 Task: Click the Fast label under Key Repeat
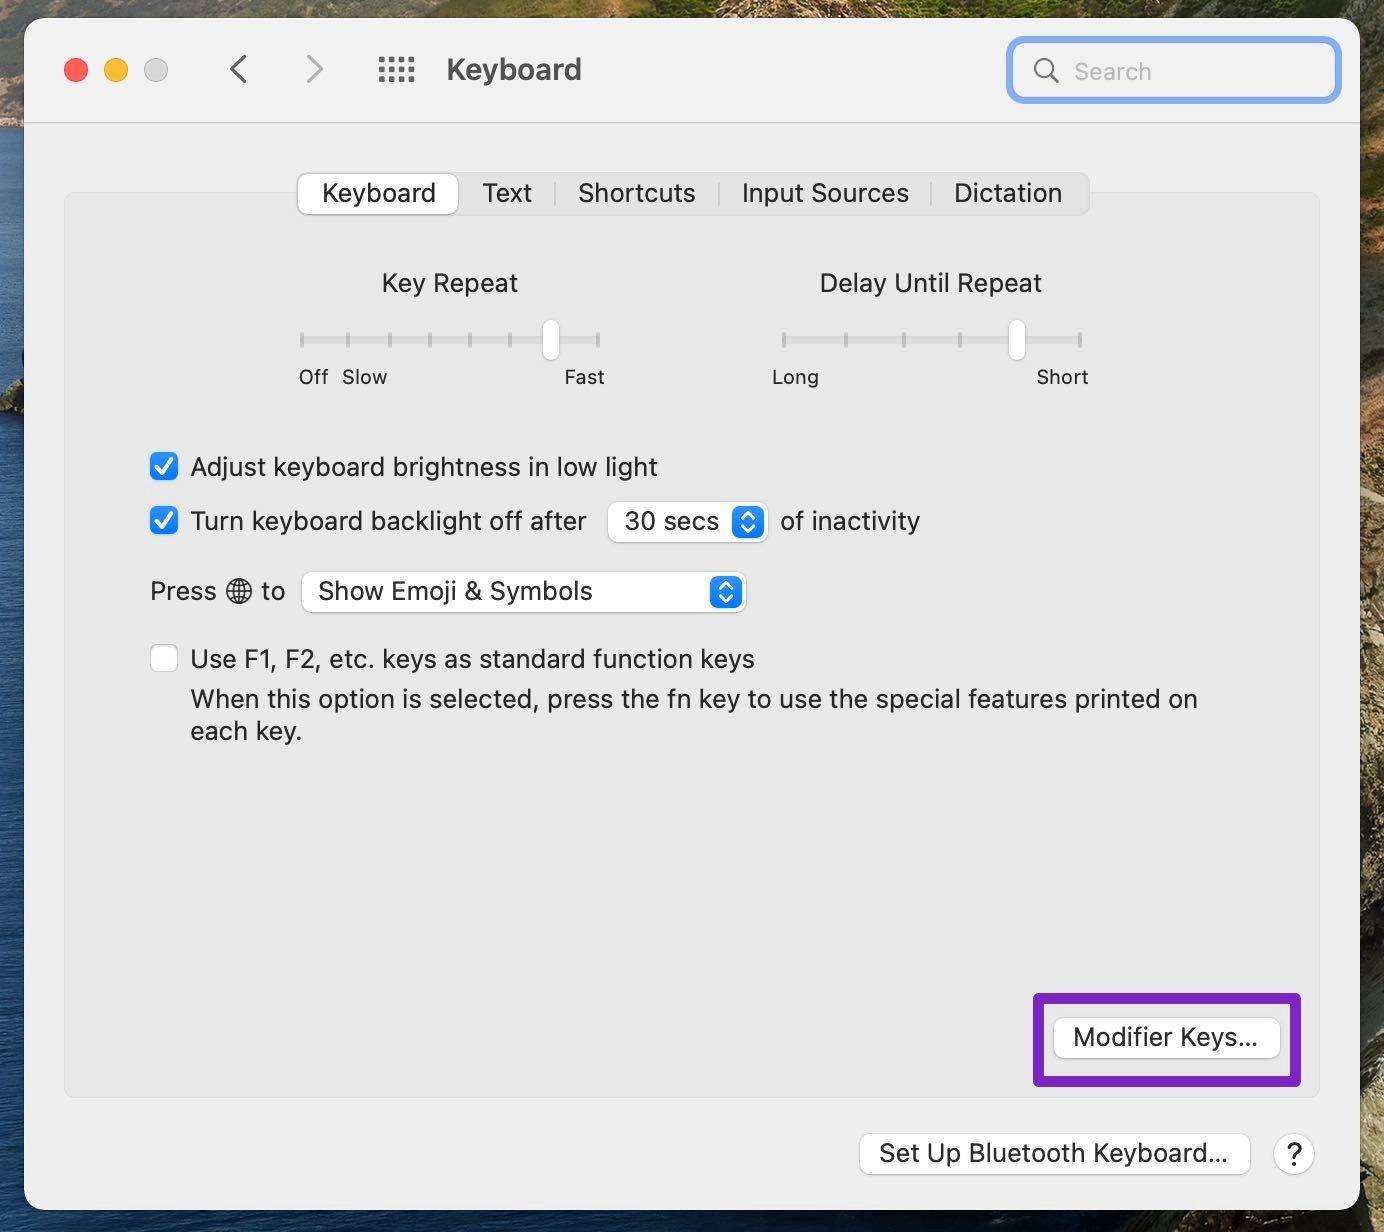tap(584, 377)
